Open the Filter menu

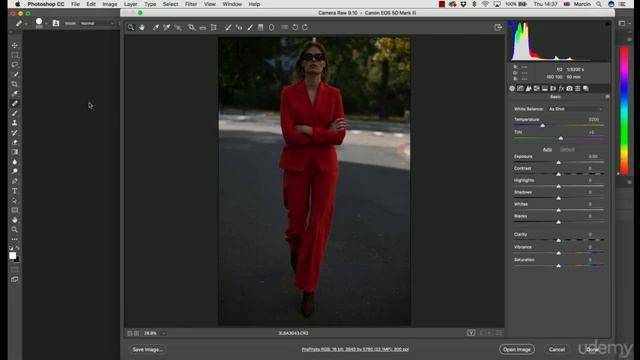tap(191, 4)
